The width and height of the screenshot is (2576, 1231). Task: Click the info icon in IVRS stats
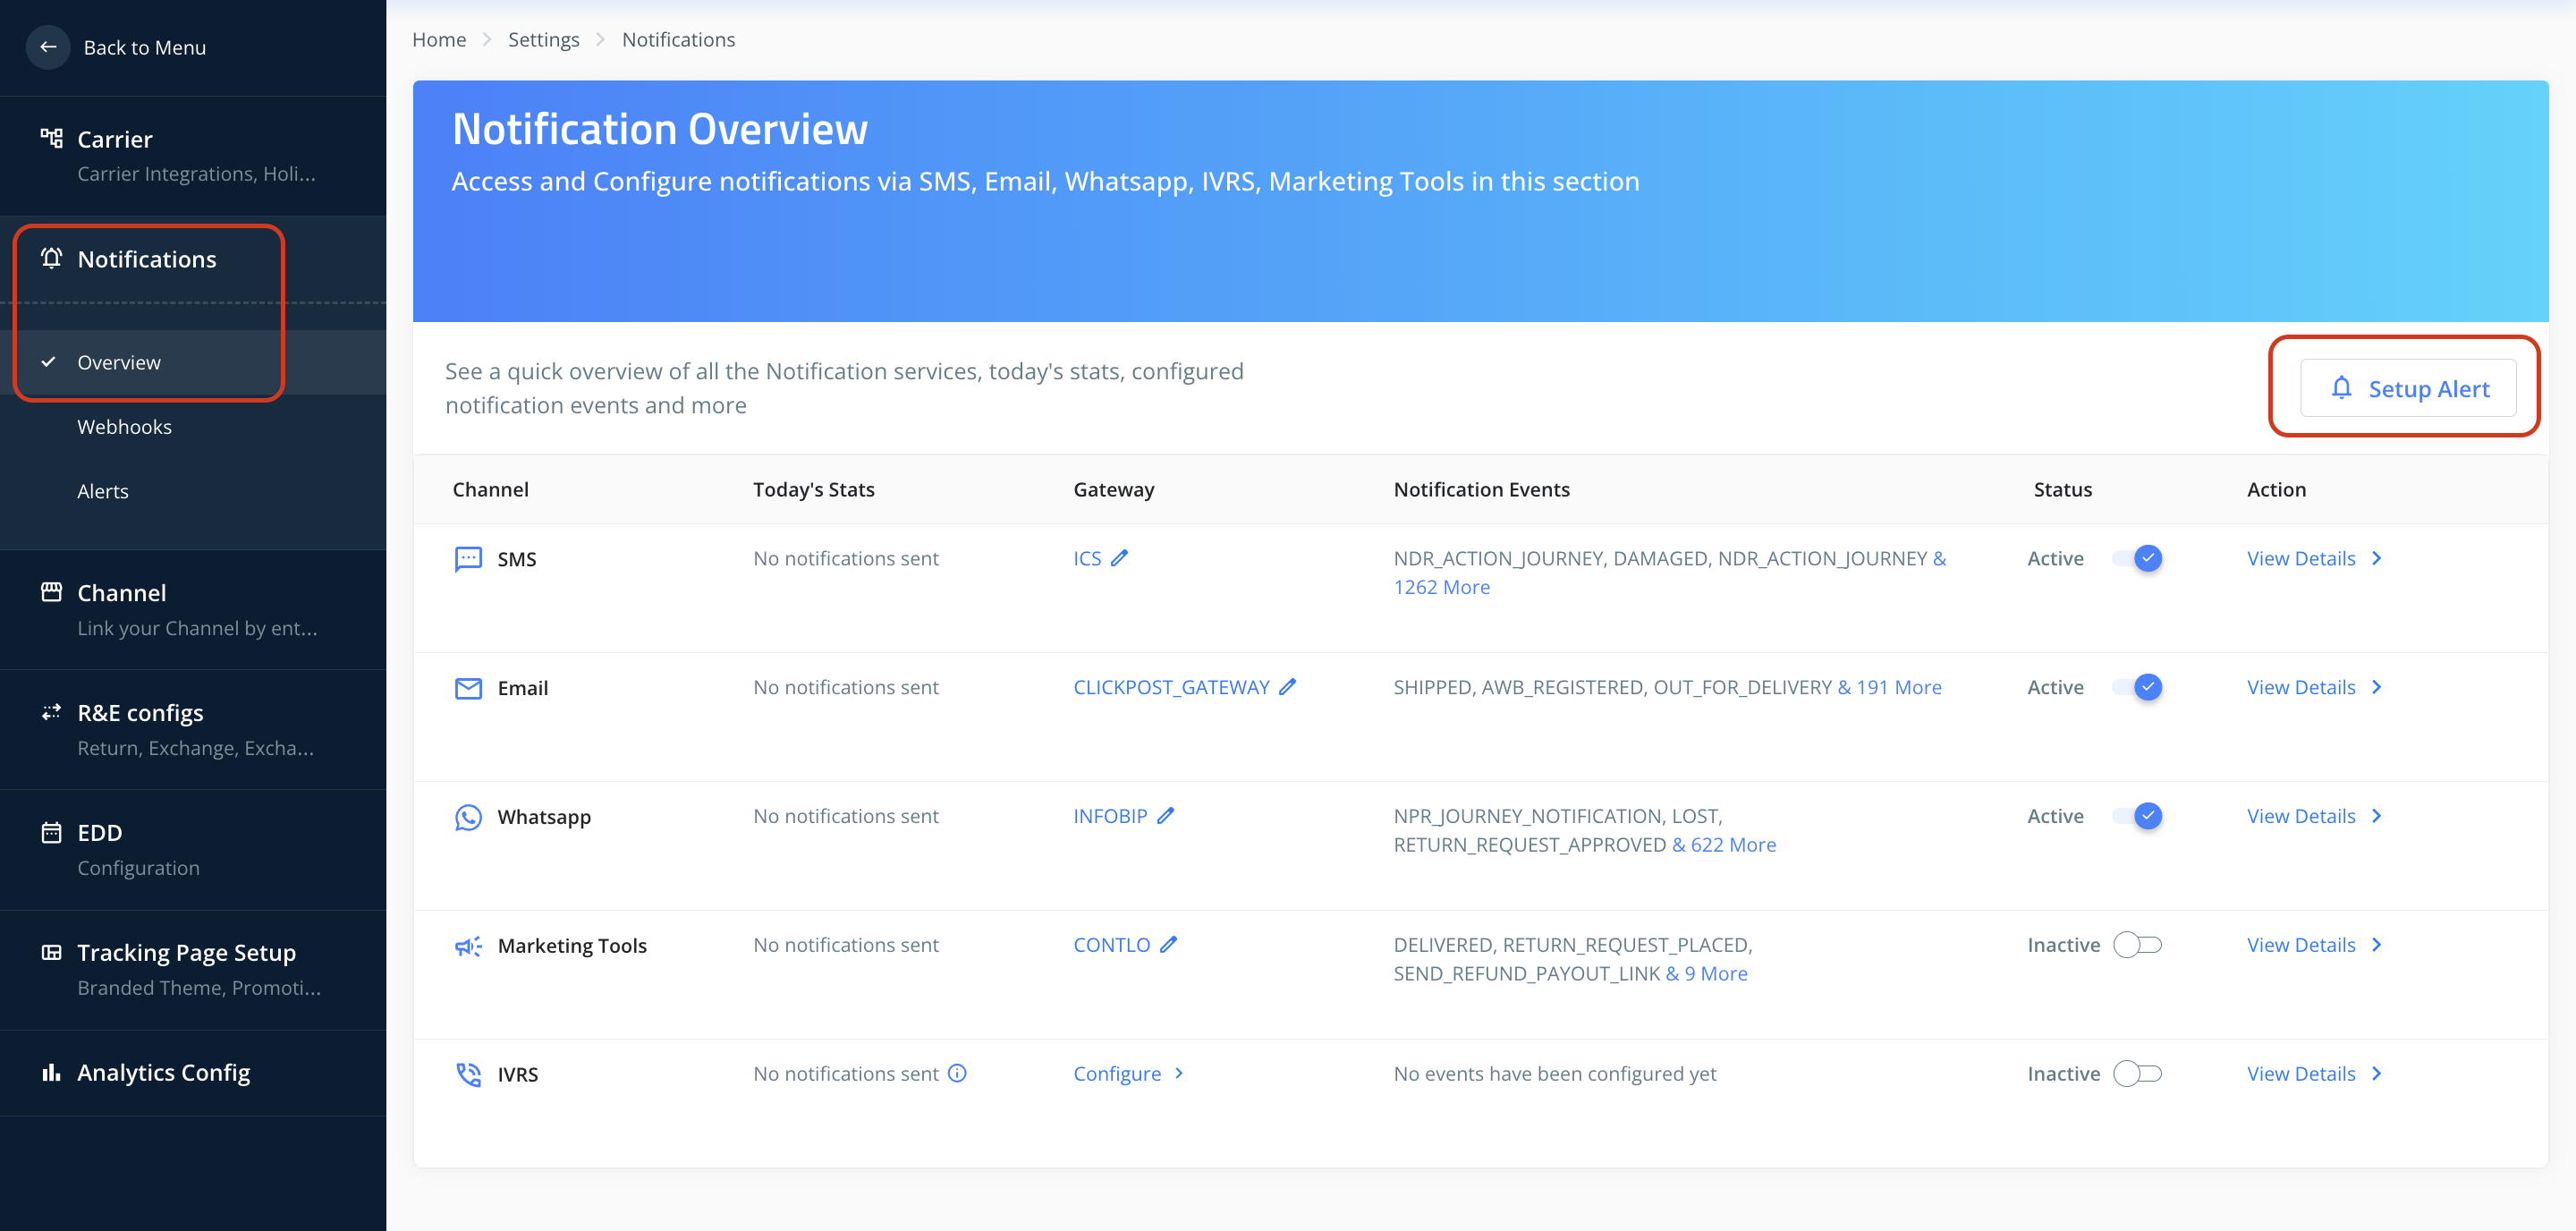click(x=957, y=1073)
